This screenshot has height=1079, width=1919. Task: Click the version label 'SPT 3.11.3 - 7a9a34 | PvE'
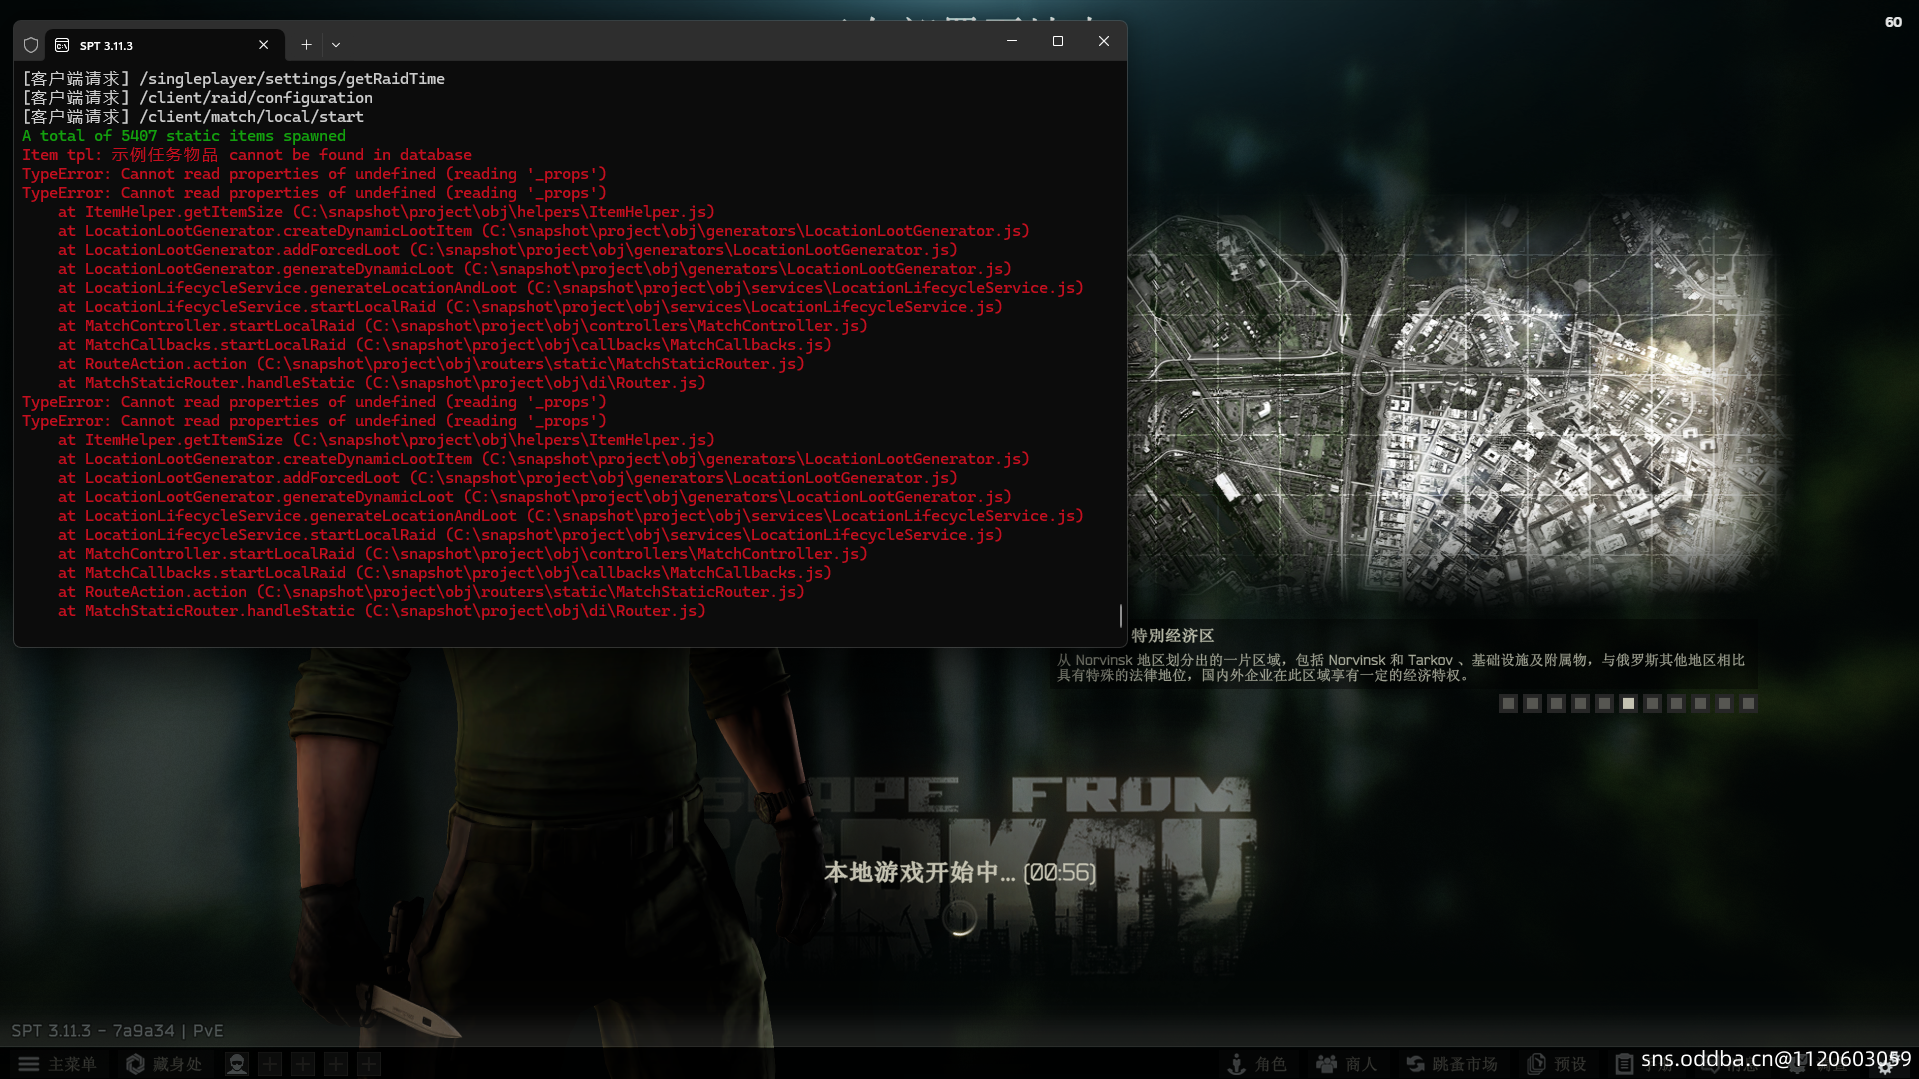click(117, 1031)
